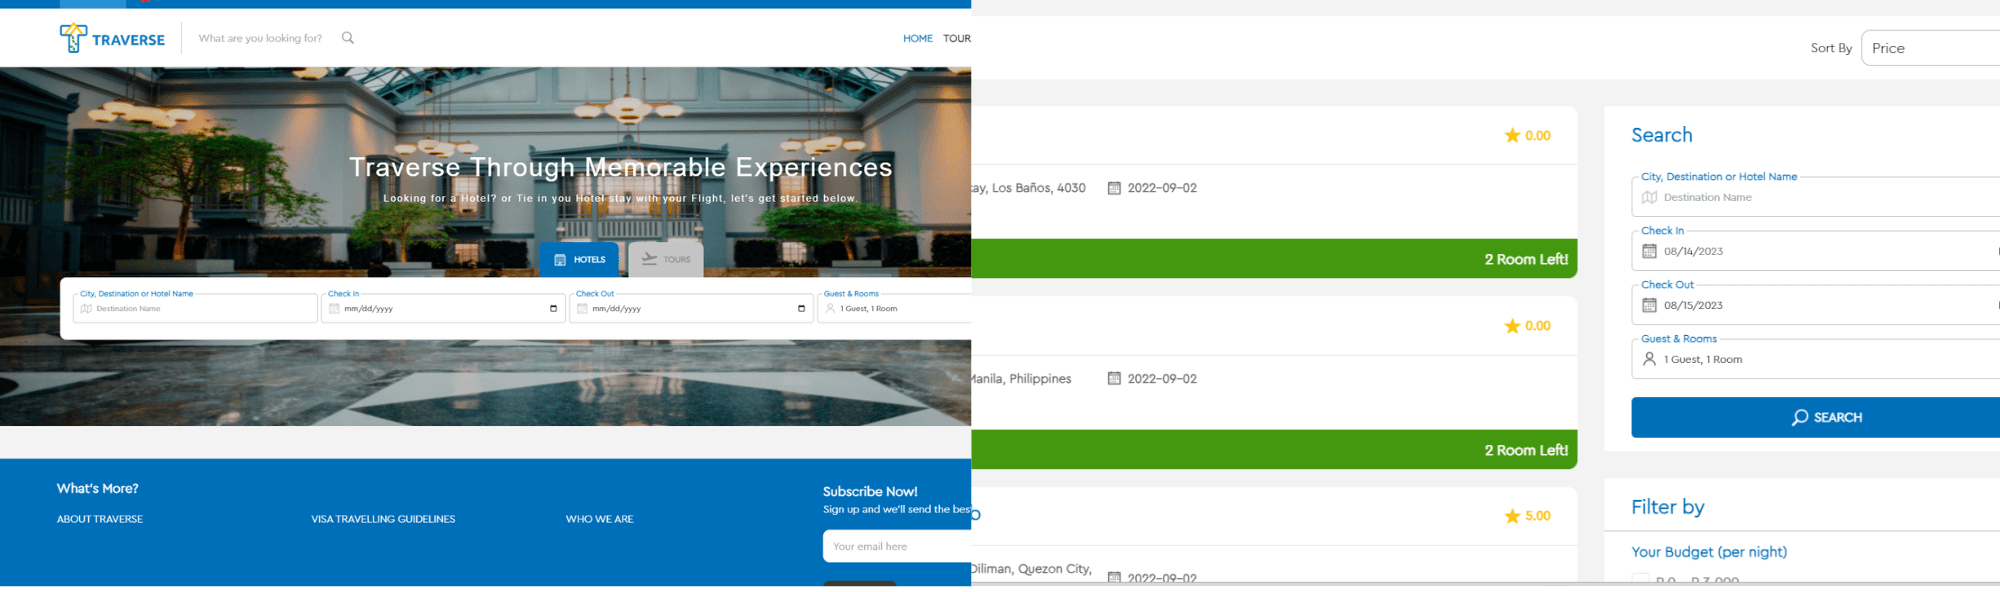Click the Guest & Rooms person icon in hero
This screenshot has width=2000, height=592.
coord(830,308)
